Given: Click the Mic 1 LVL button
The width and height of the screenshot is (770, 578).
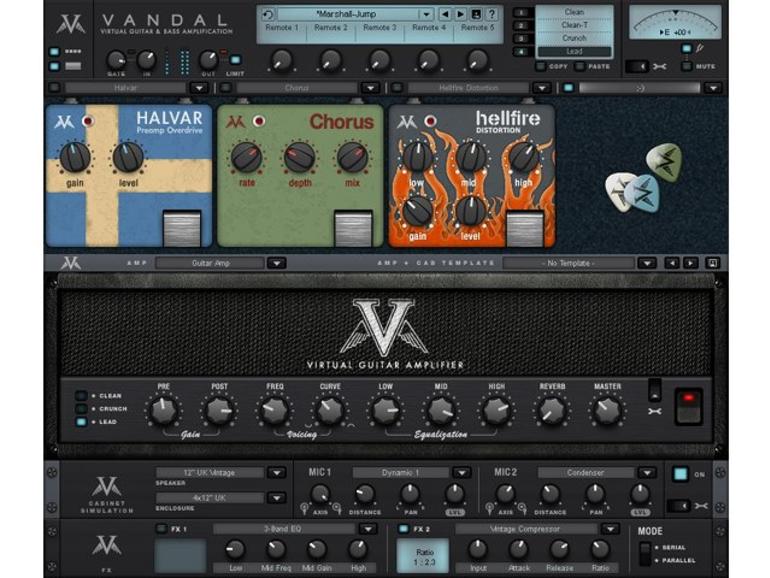Looking at the screenshot, I should [x=455, y=512].
